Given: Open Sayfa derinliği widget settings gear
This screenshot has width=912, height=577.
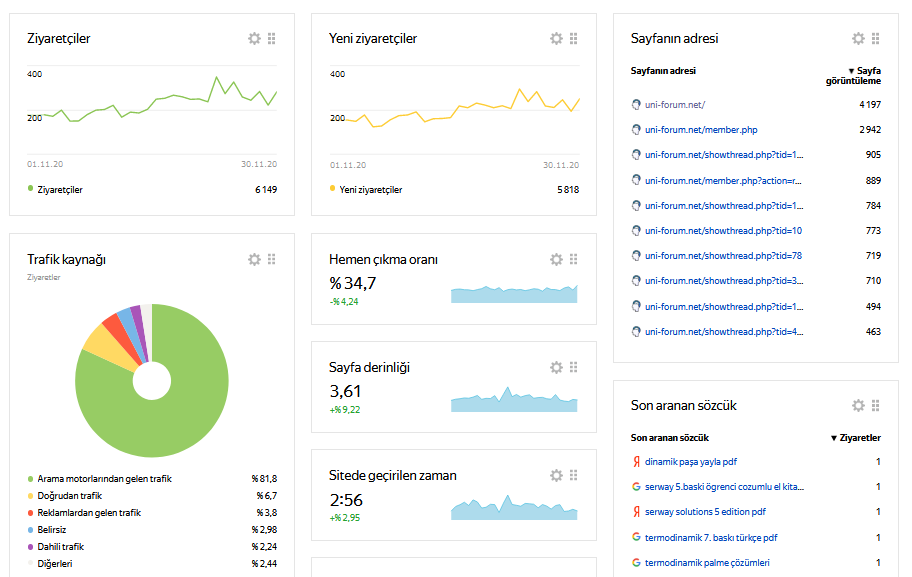Looking at the screenshot, I should coord(556,367).
